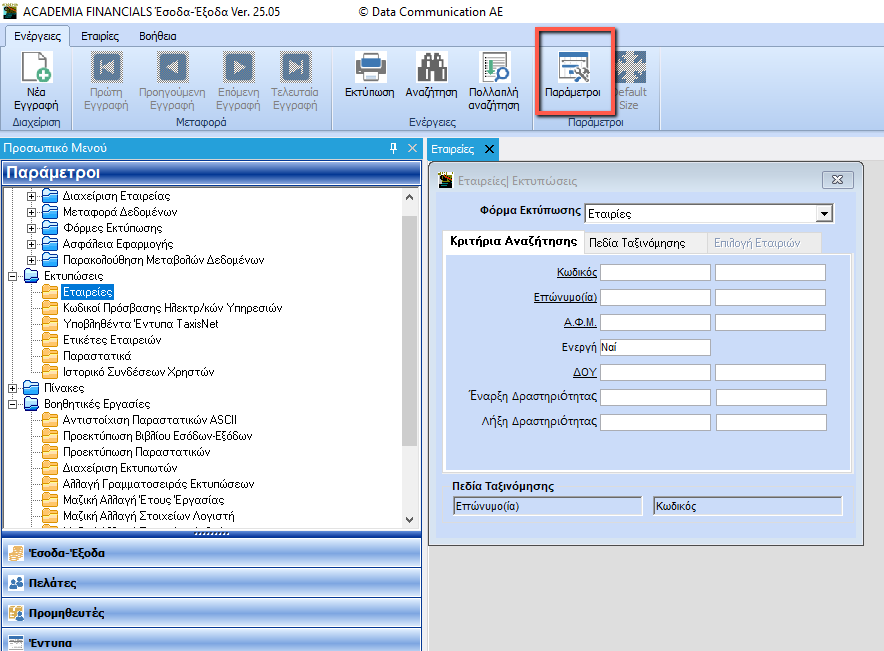Collapse the Βοηθητικές Εργασίες tree node

coord(12,404)
